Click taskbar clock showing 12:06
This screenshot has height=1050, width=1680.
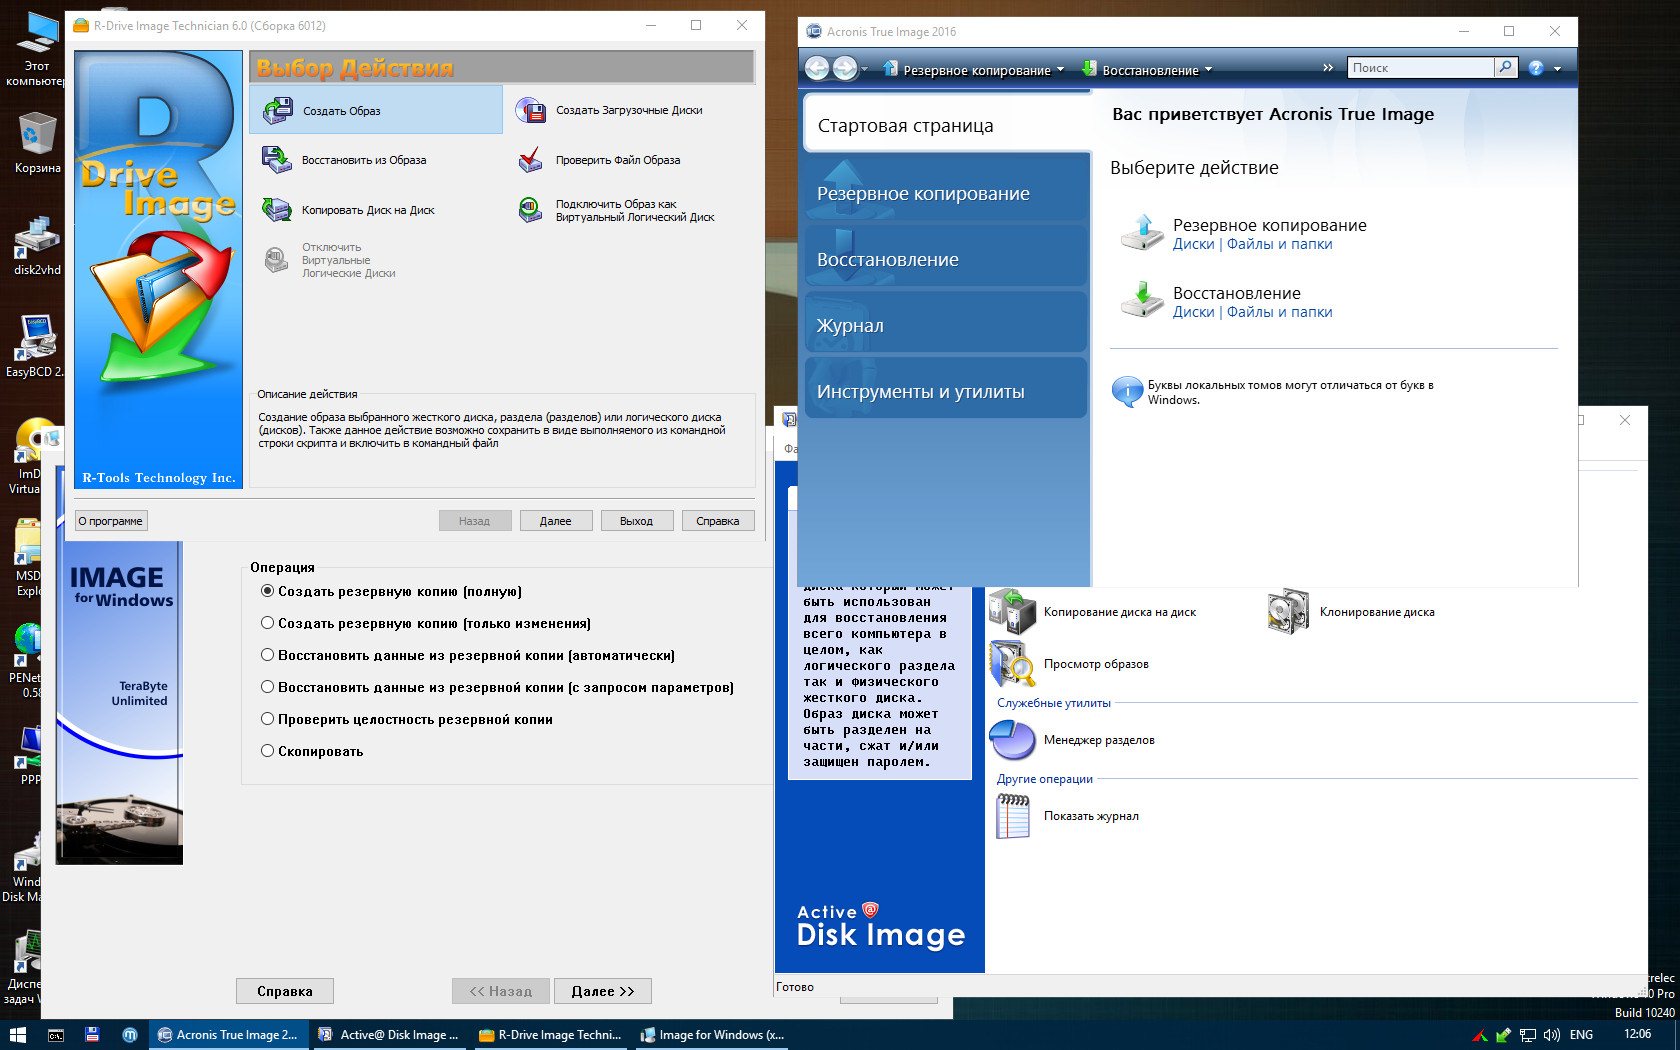pos(1638,1034)
